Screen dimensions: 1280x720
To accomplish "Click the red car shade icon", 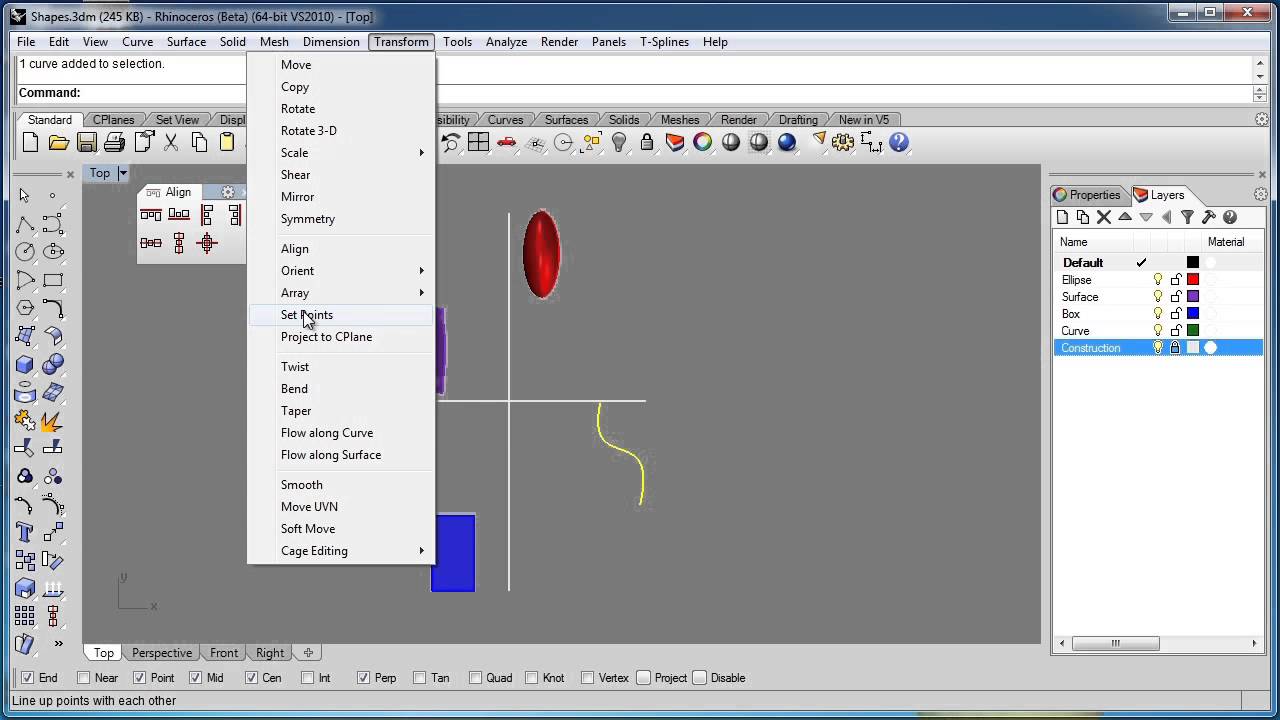I will tap(506, 142).
